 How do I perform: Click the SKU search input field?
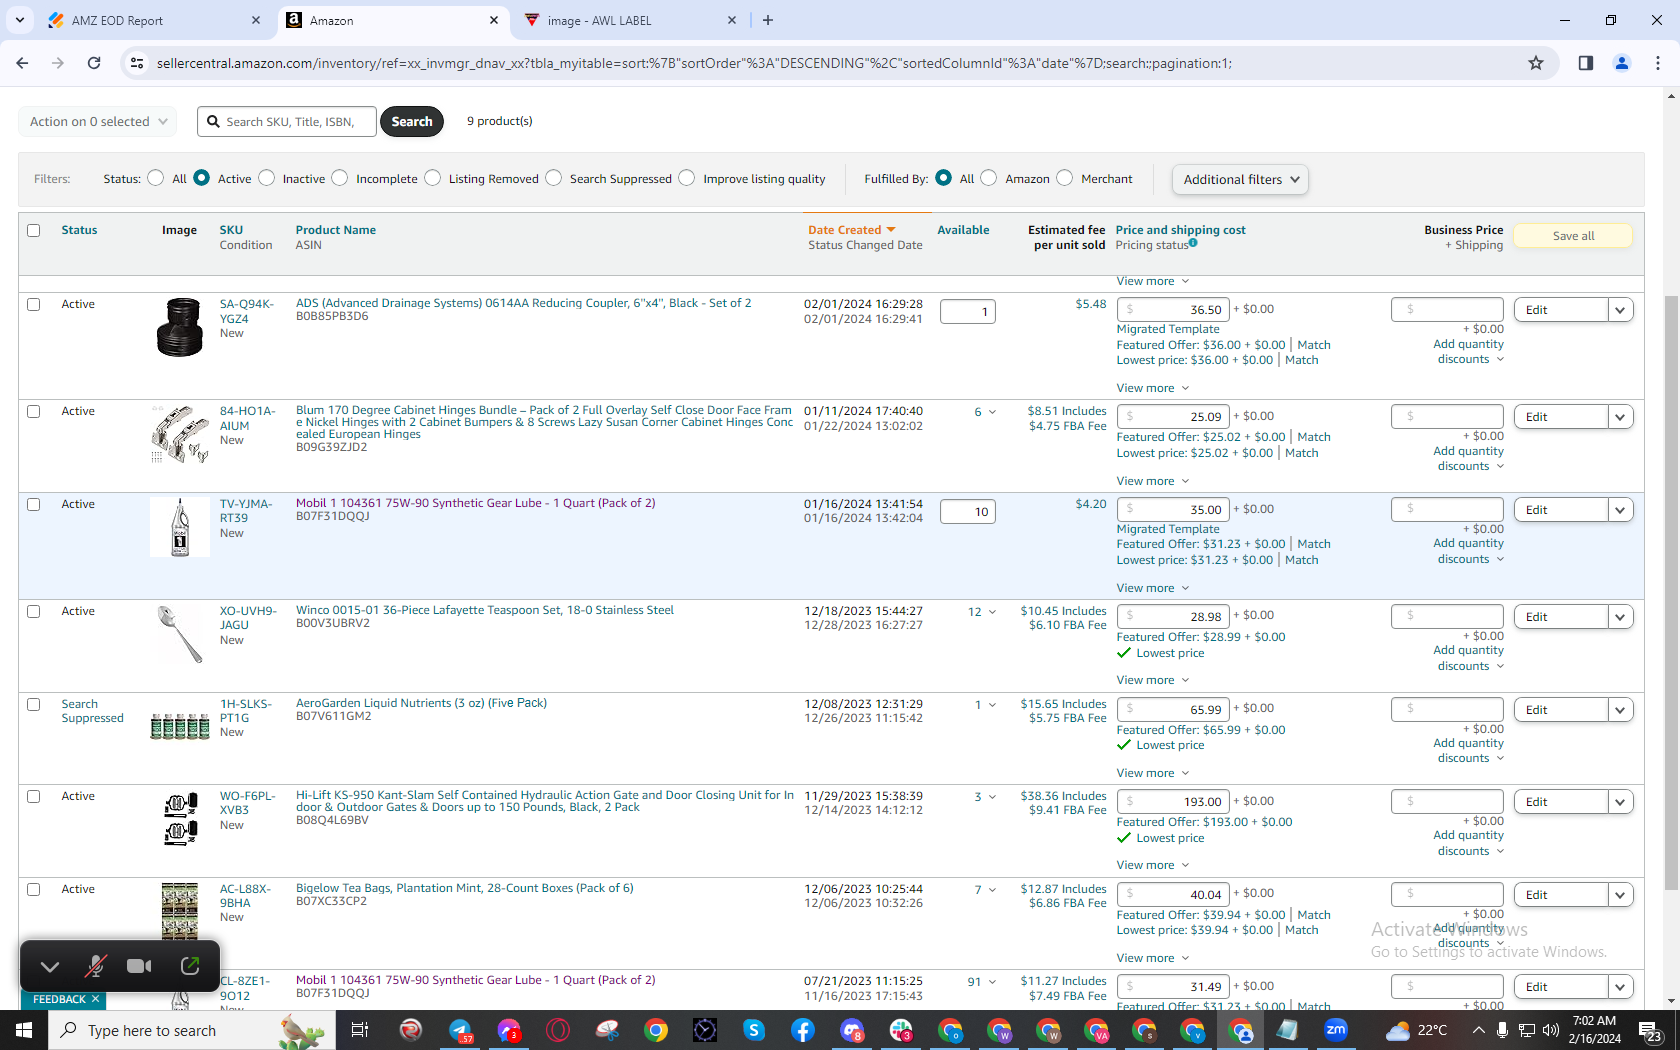287,121
